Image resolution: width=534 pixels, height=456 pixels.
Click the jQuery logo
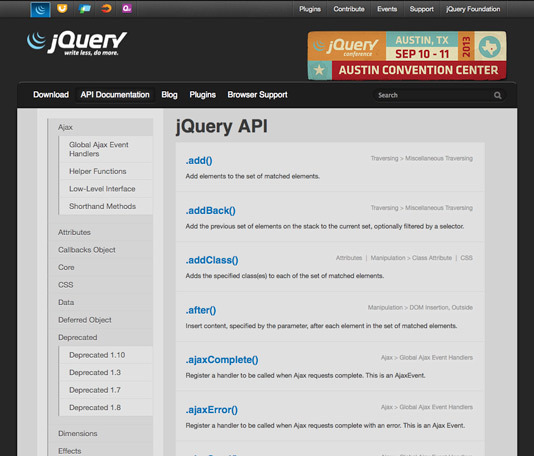coord(77,43)
